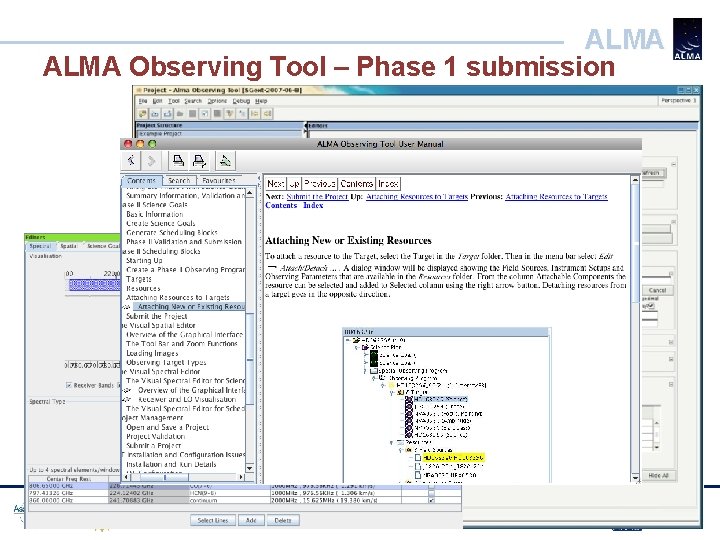Click the horizontal scrollbar under contents tree
The image size is (720, 540).
(184, 477)
